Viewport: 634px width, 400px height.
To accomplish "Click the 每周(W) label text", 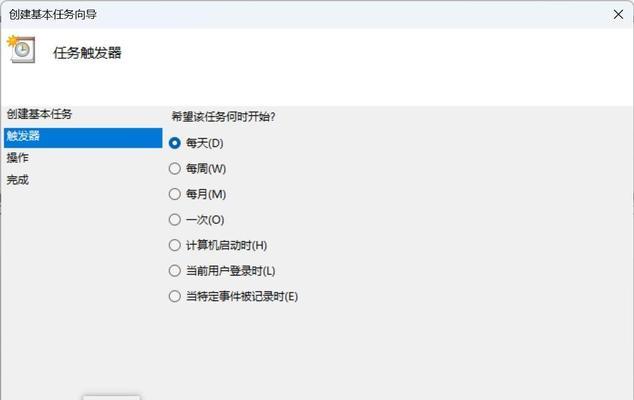I will click(206, 169).
